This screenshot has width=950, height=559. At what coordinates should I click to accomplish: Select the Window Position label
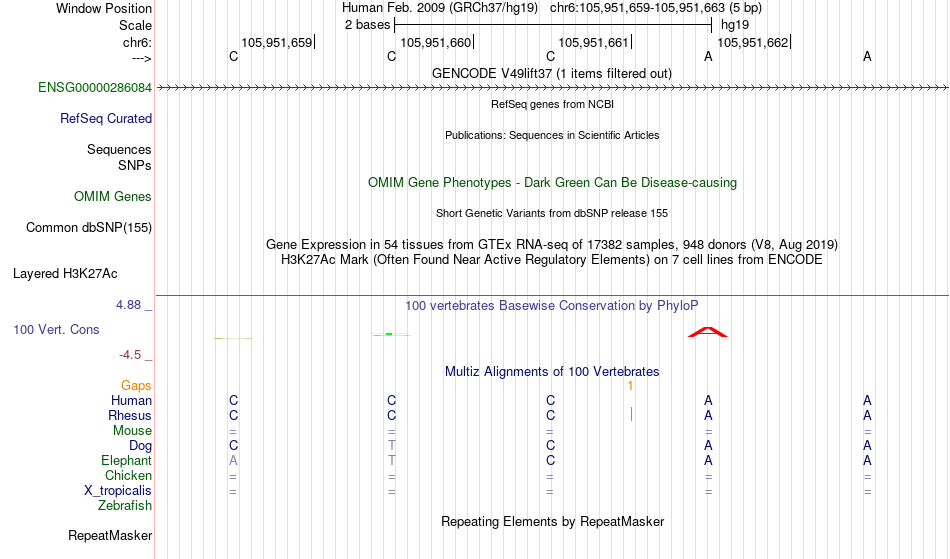click(x=104, y=8)
